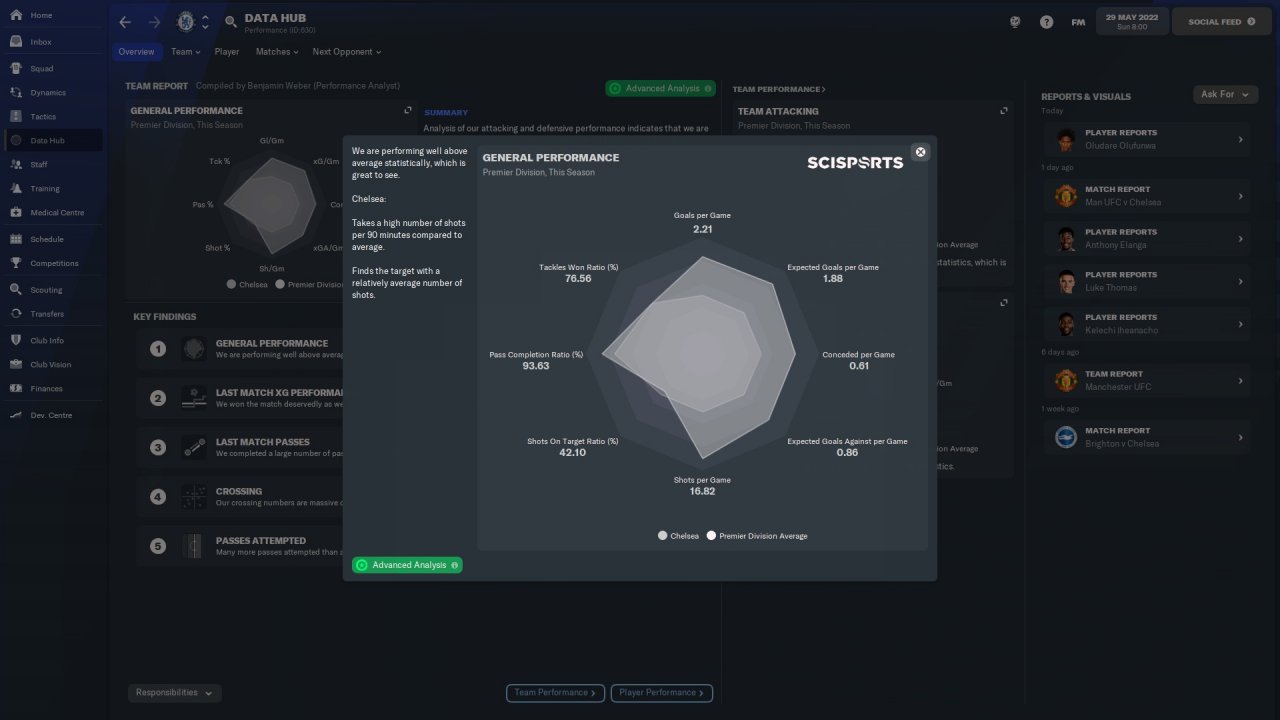Click the Shots per Game value 16.82
This screenshot has width=1280, height=720.
702,492
